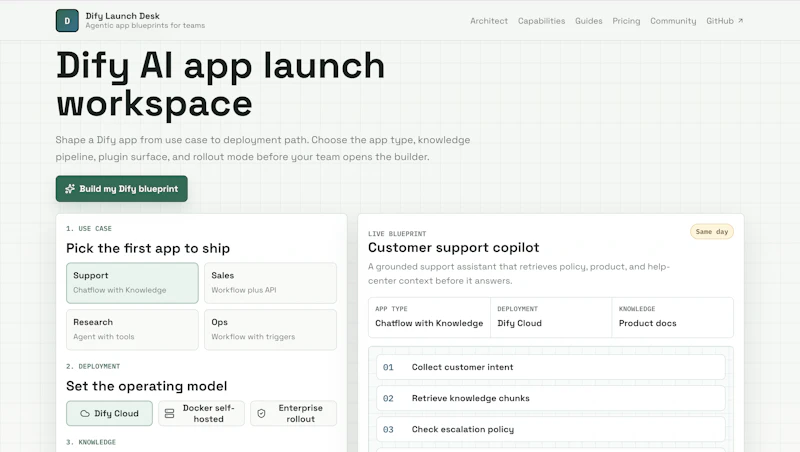Choose the Research use case card
The height and width of the screenshot is (452, 800).
[x=132, y=330]
